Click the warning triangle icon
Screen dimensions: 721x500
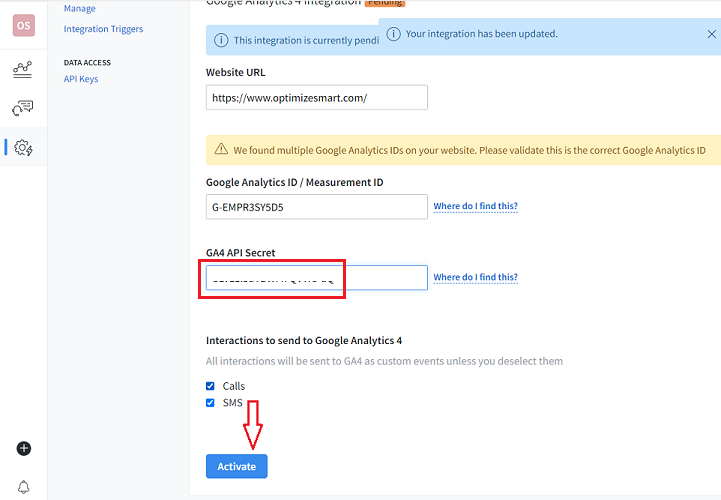click(x=221, y=149)
